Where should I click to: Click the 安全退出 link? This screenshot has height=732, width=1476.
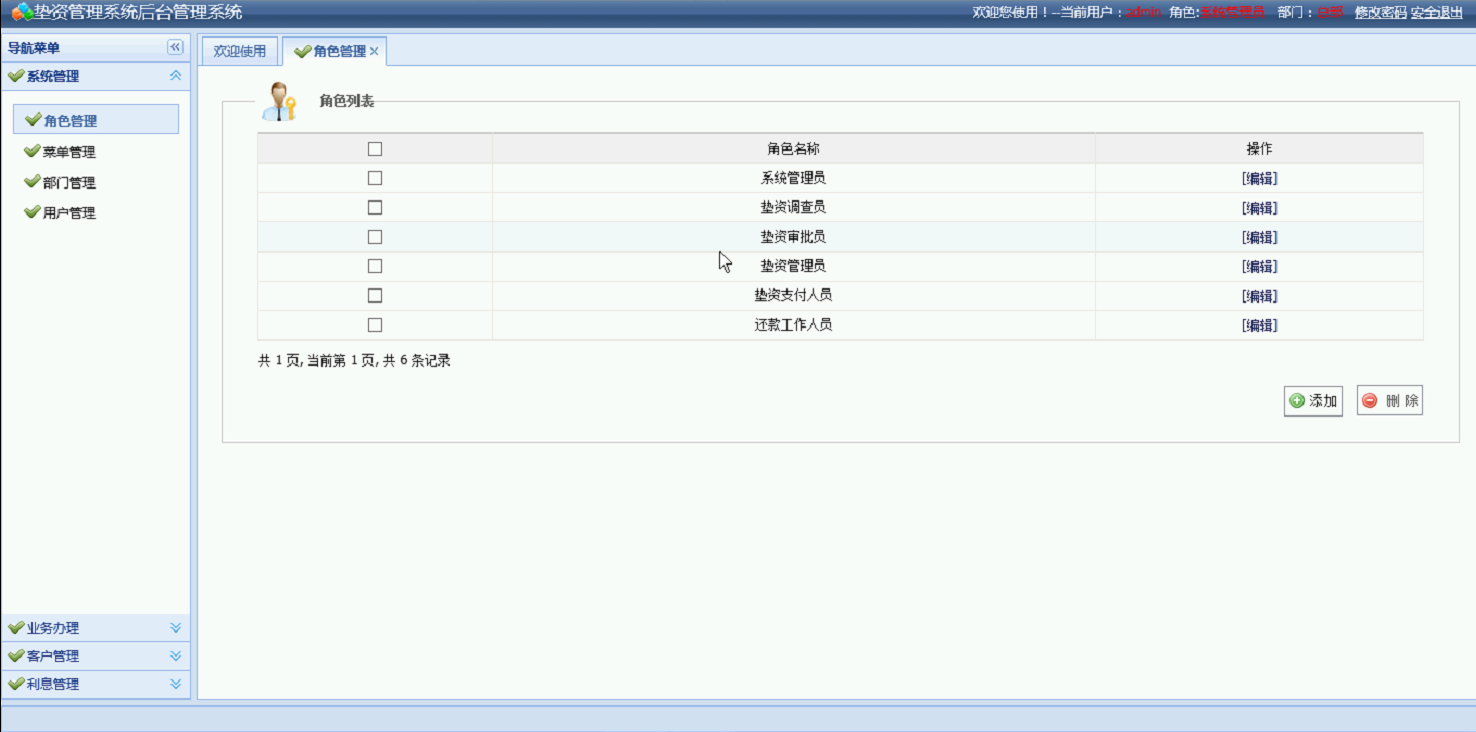pyautogui.click(x=1437, y=13)
